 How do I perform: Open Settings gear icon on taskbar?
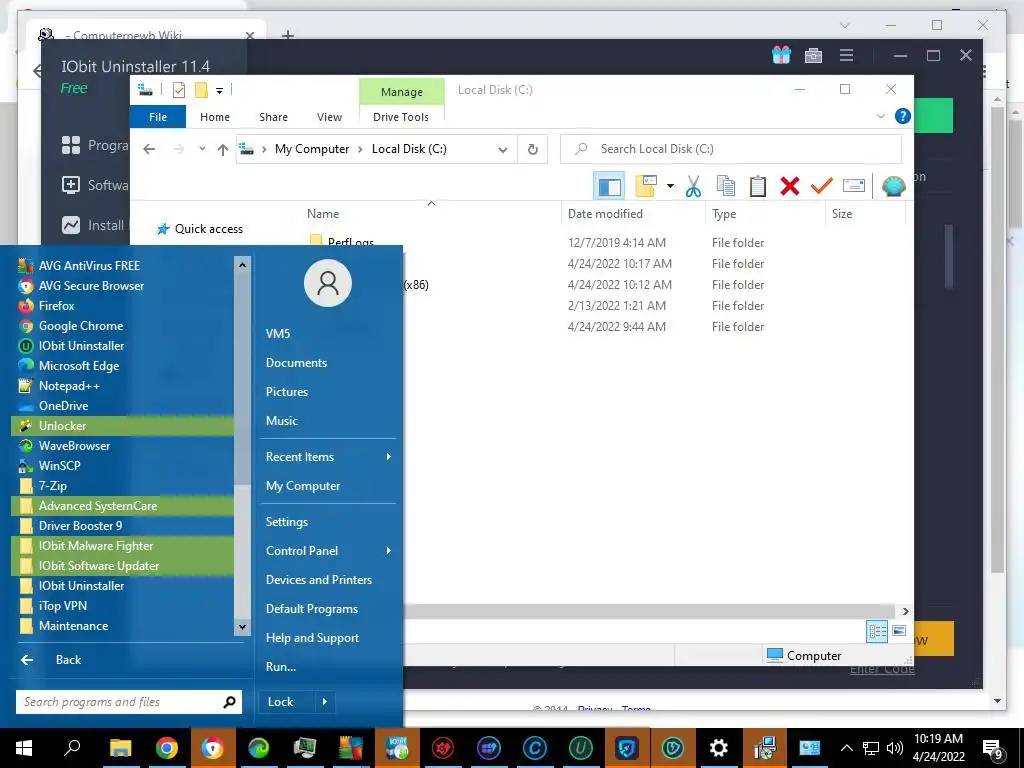(x=718, y=748)
